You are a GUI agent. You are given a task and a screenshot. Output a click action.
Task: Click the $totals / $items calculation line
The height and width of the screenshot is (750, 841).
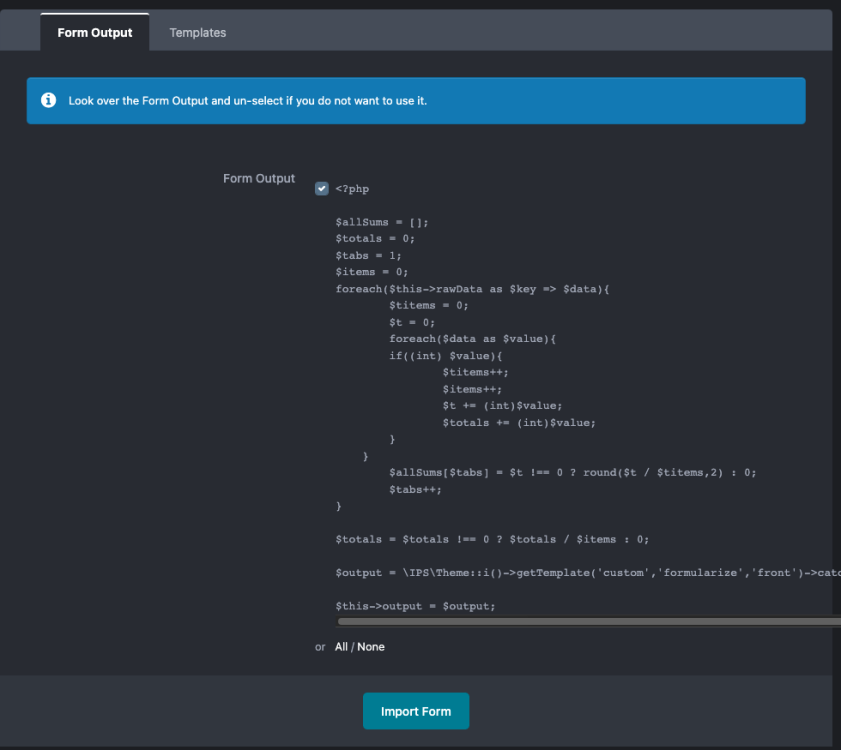click(492, 539)
